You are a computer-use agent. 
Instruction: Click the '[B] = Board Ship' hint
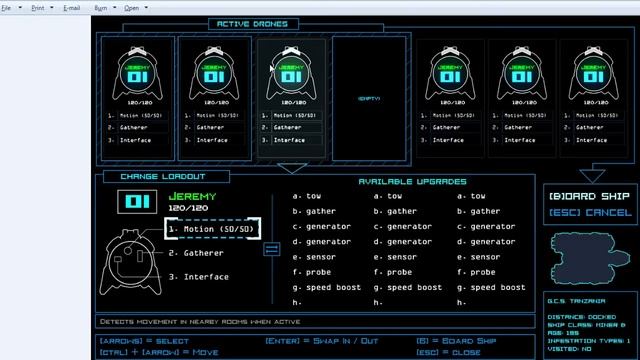point(456,341)
